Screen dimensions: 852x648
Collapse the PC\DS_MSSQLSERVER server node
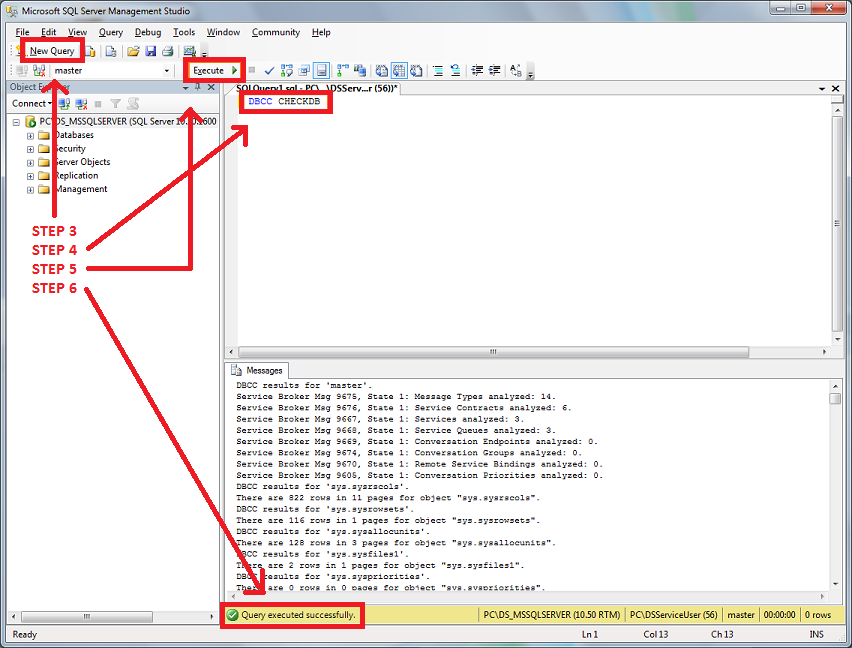pyautogui.click(x=17, y=122)
